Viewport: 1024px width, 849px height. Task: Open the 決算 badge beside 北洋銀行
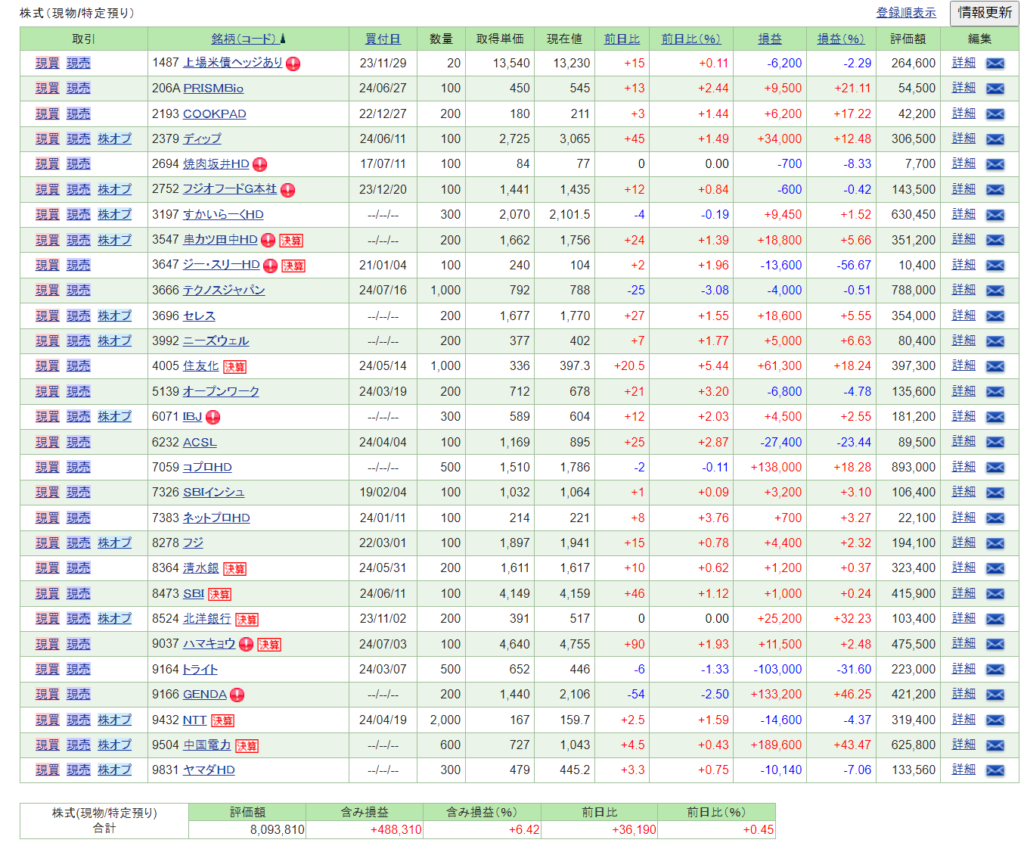247,619
